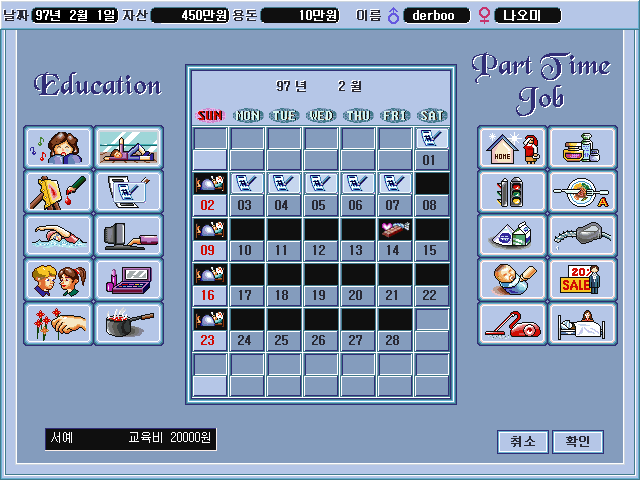This screenshot has height=480, width=640.
Task: Click the checked schedule above day 05
Action: point(321,183)
